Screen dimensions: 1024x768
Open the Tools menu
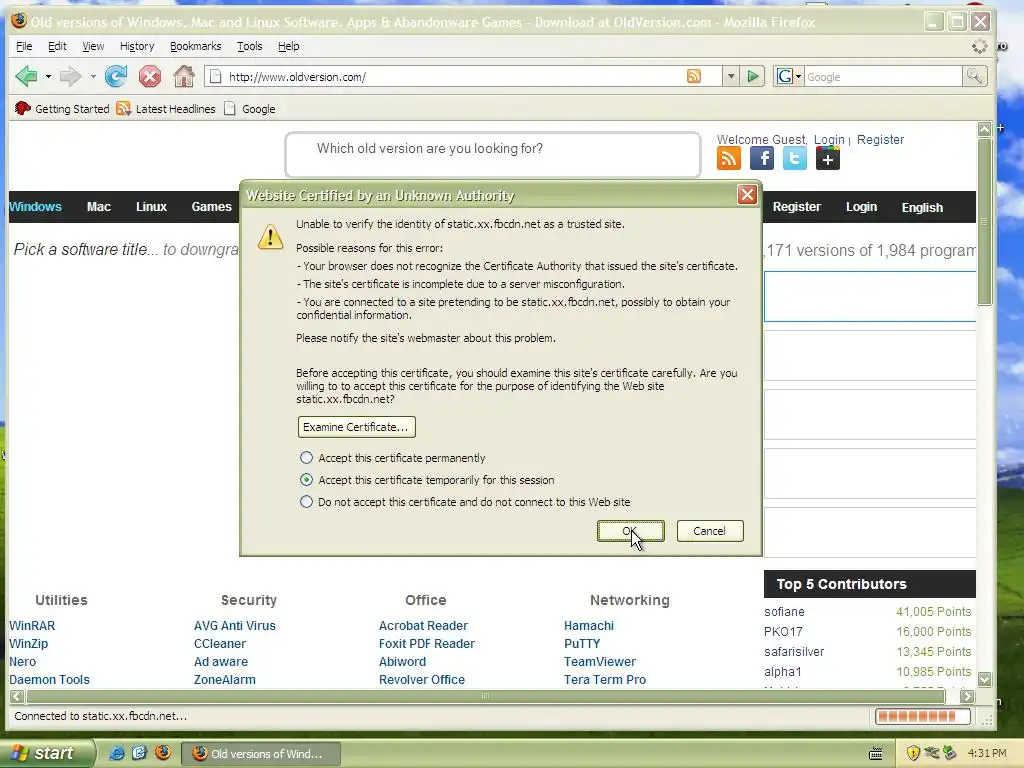click(x=249, y=46)
